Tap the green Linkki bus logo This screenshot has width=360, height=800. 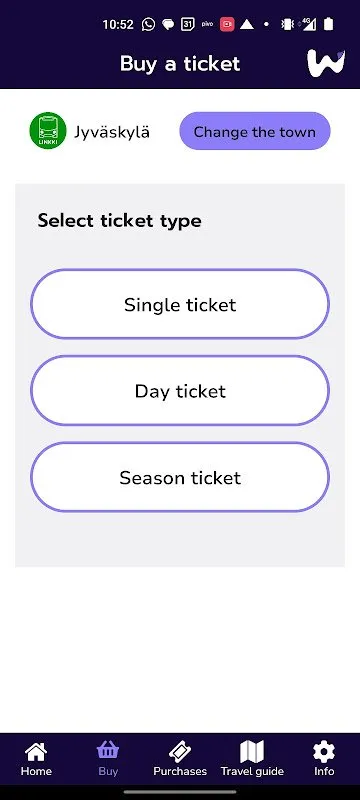tap(48, 131)
